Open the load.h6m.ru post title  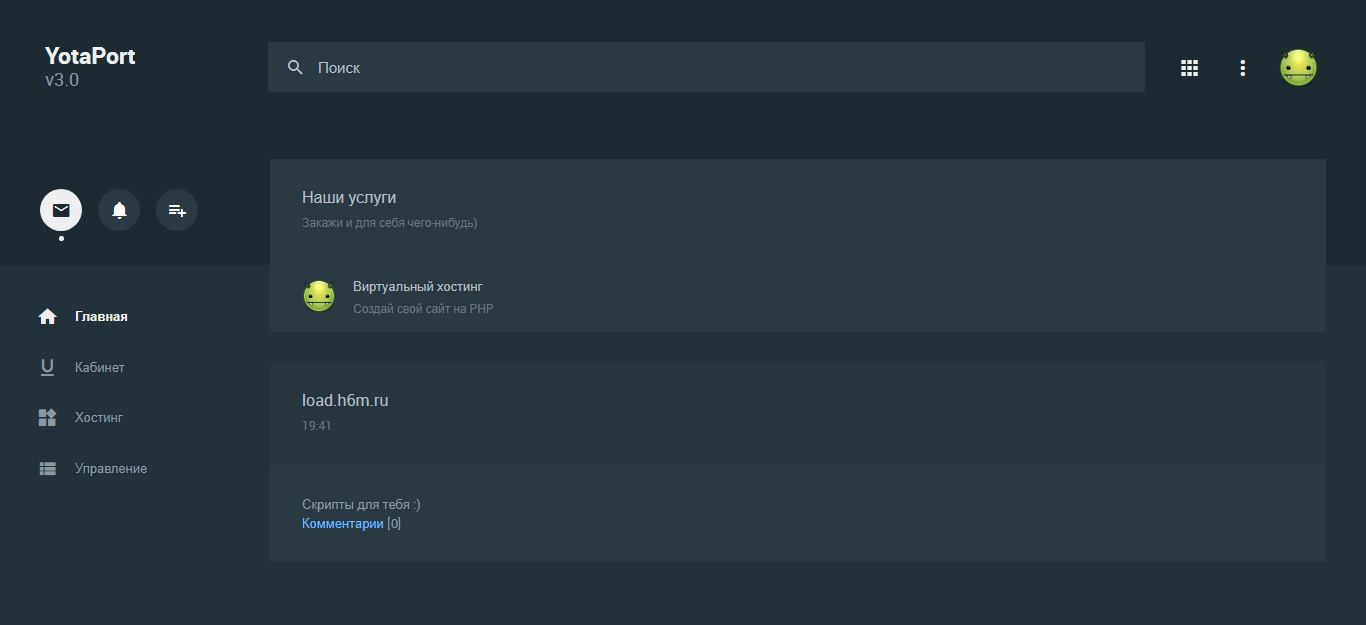point(345,401)
